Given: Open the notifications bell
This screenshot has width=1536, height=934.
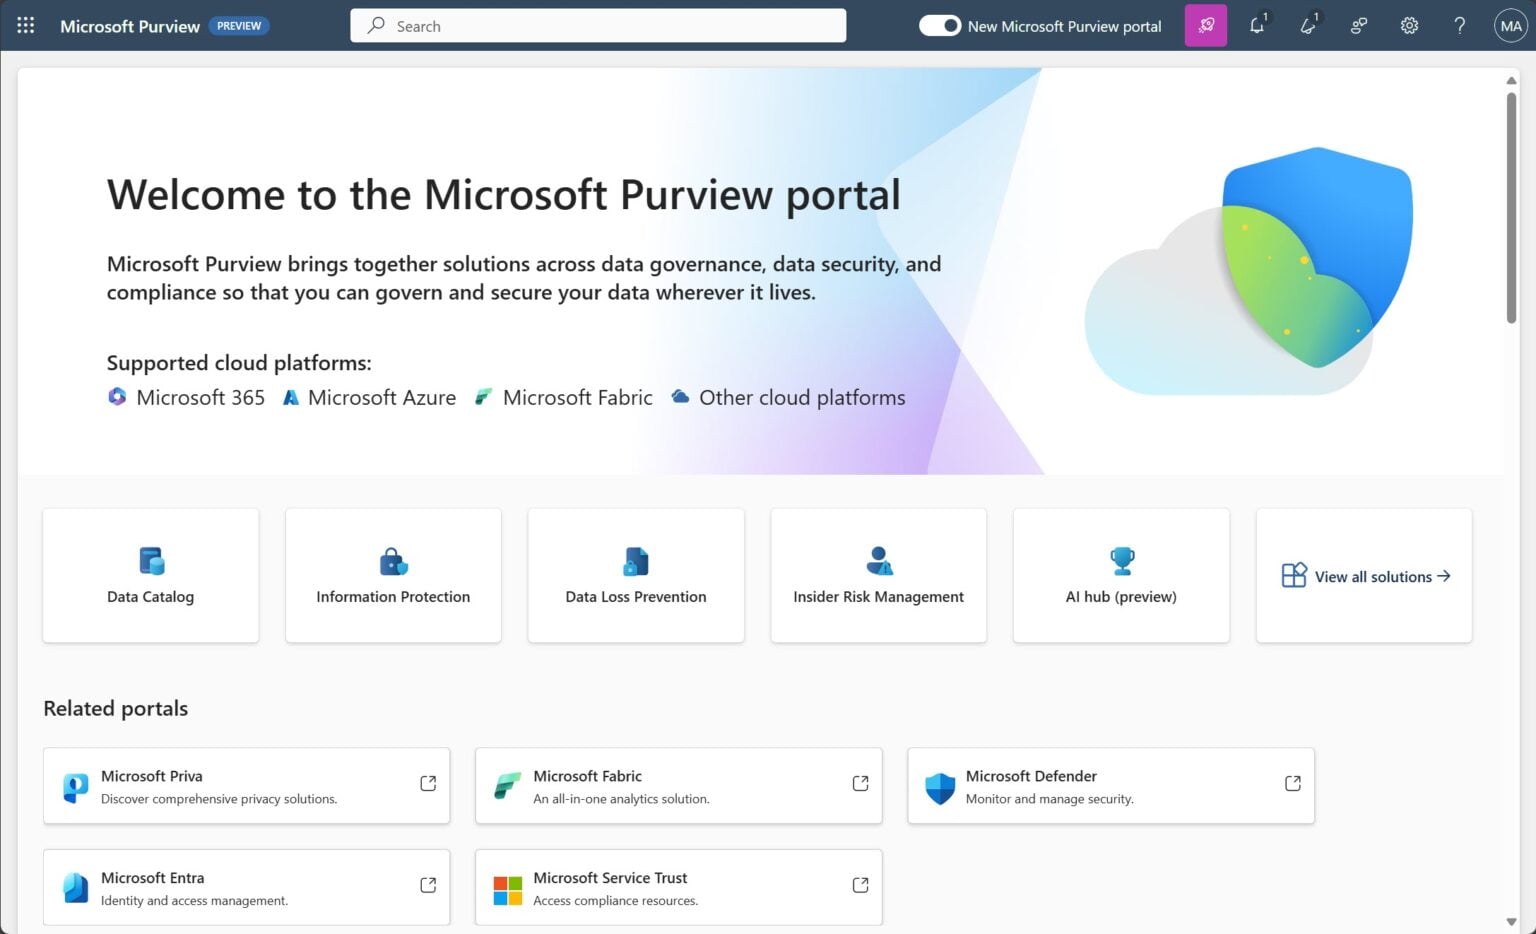Looking at the screenshot, I should pos(1257,25).
